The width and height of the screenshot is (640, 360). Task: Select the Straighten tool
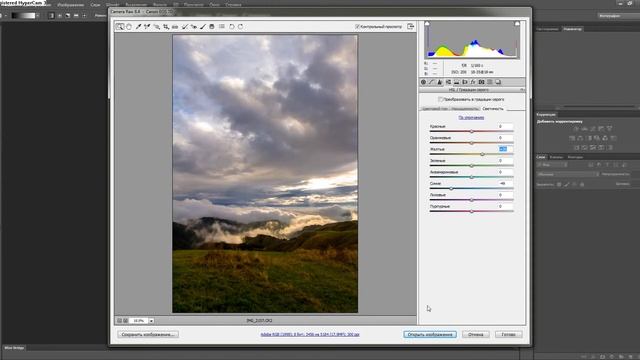tap(175, 27)
